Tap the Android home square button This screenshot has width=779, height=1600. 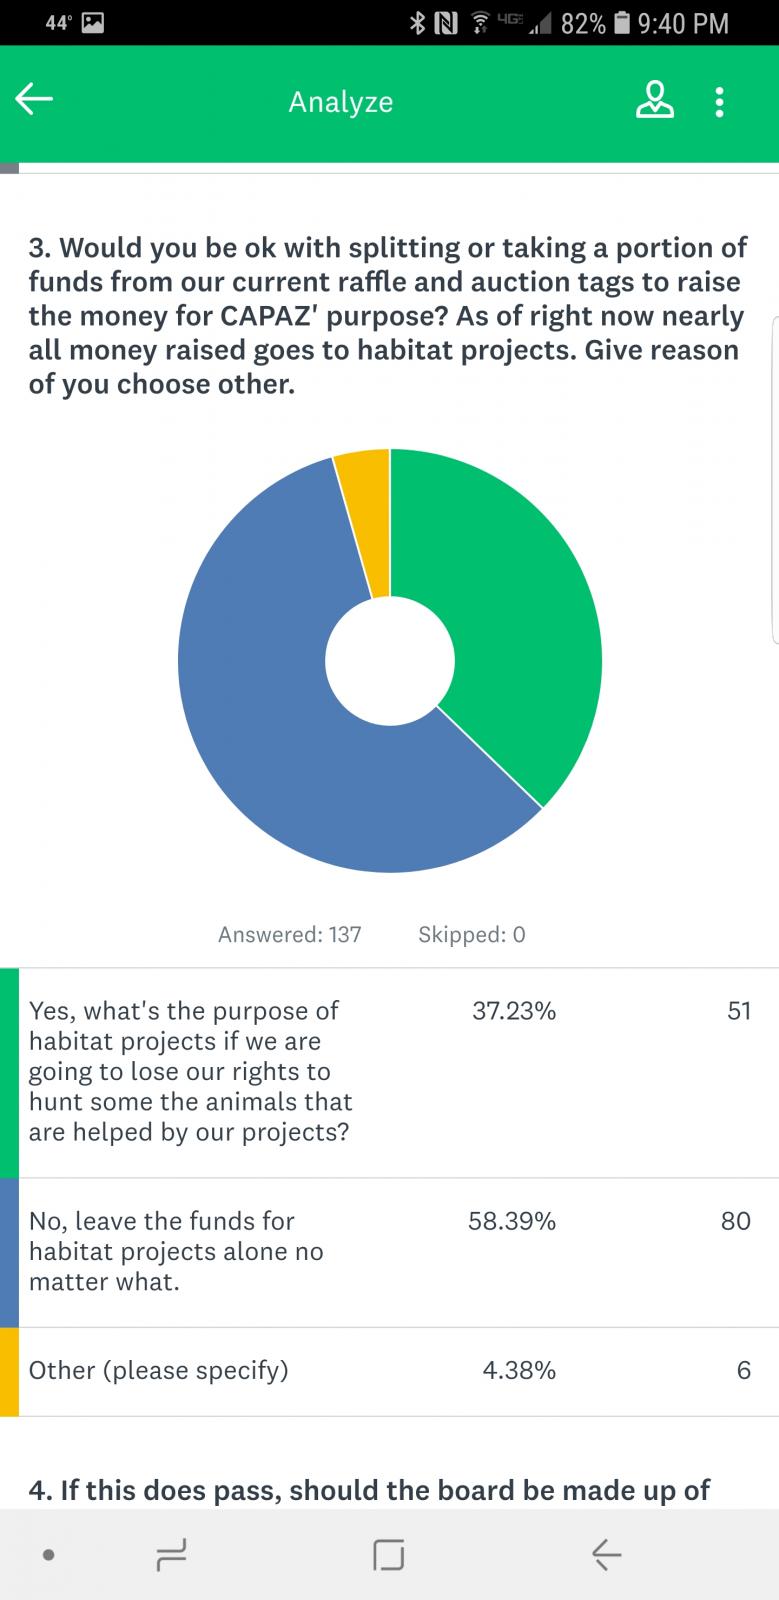pyautogui.click(x=388, y=1554)
